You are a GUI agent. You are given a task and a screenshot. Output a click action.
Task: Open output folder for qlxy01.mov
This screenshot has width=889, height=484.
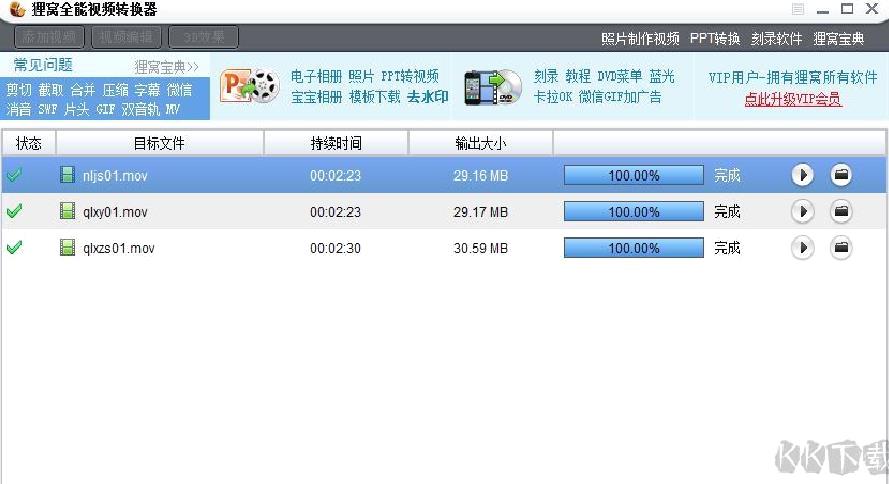[x=841, y=211]
